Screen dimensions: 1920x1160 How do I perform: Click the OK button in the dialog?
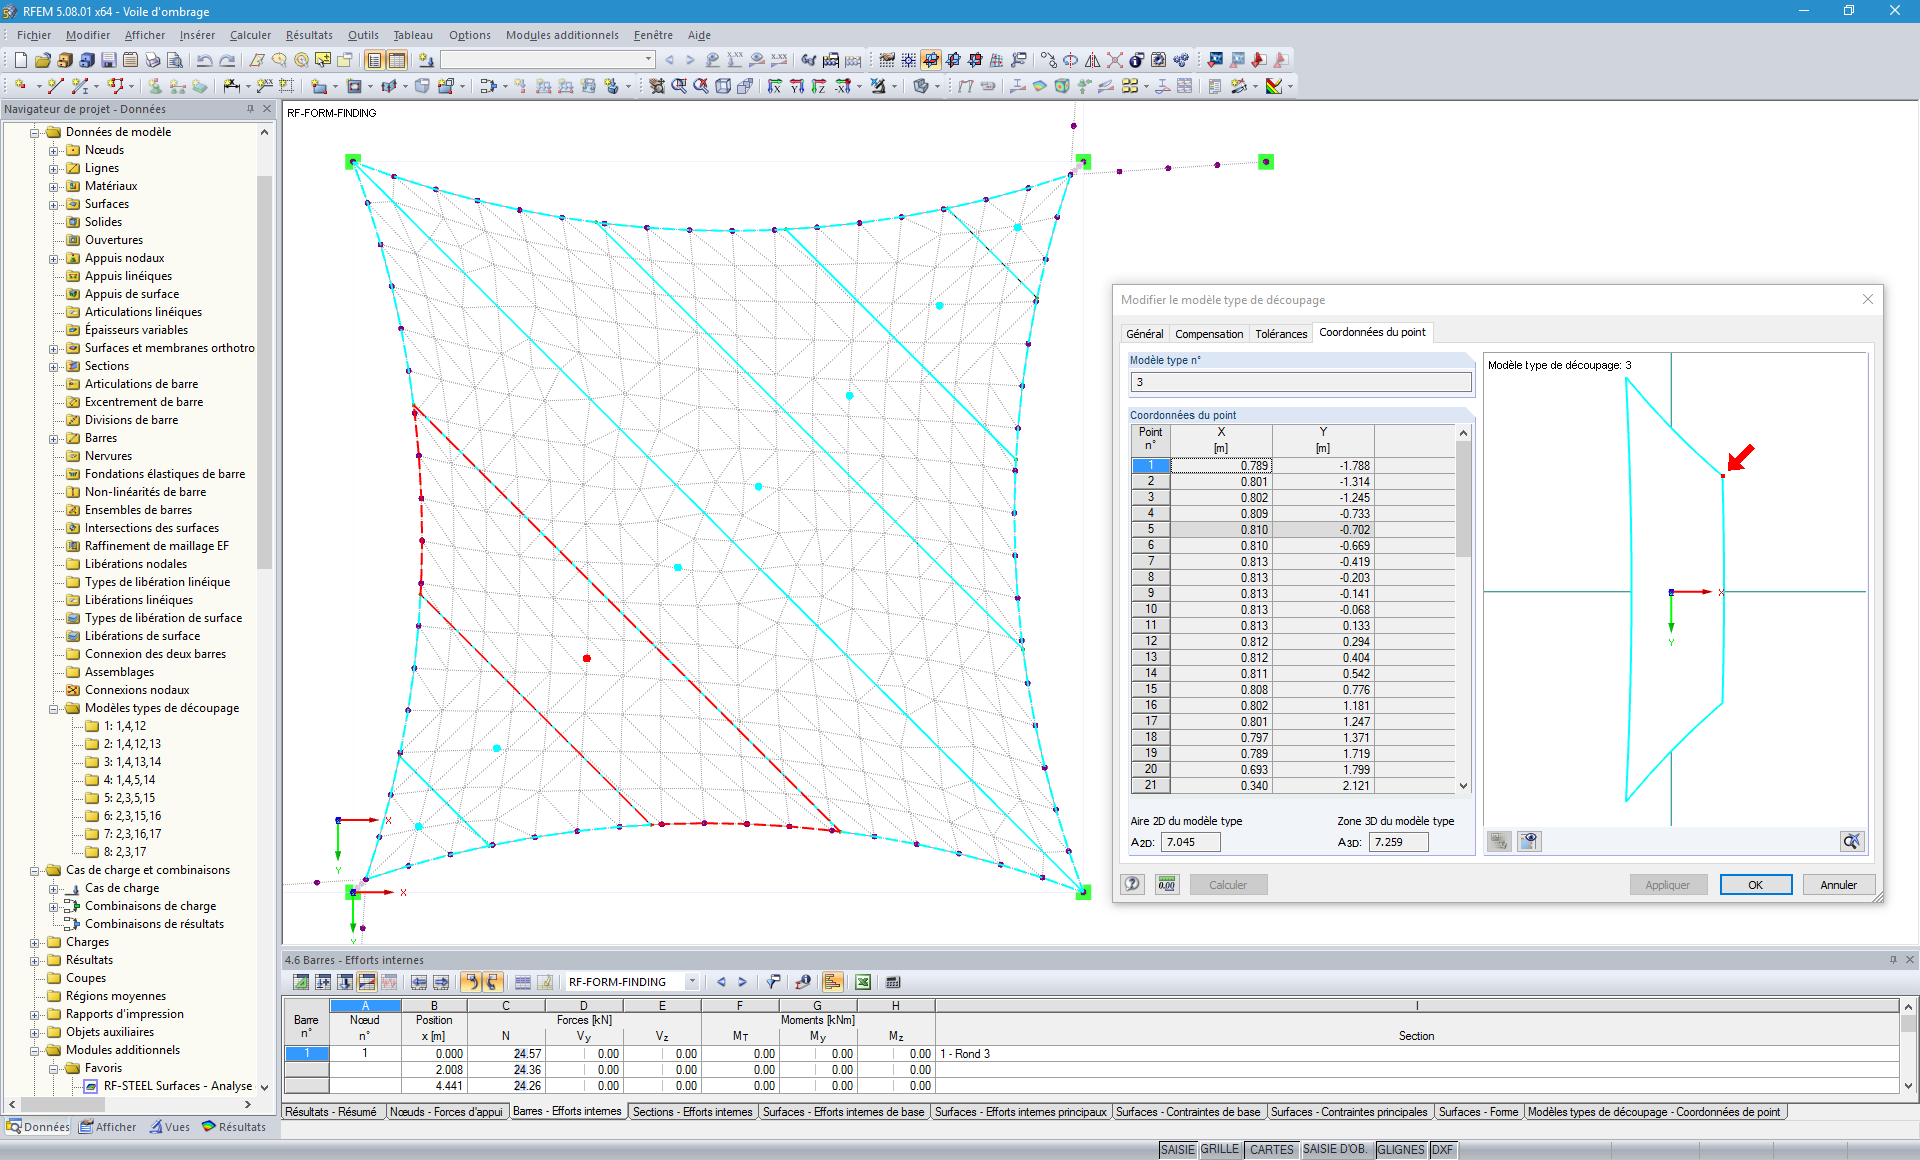pyautogui.click(x=1755, y=884)
